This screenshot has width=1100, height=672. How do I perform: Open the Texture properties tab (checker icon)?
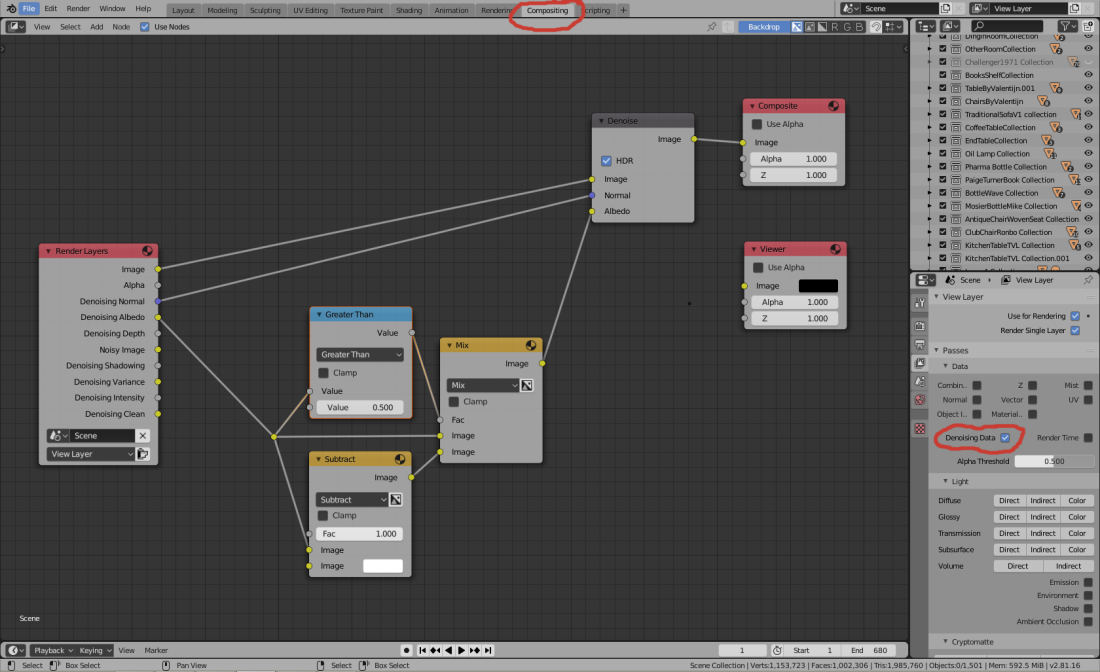pos(920,428)
